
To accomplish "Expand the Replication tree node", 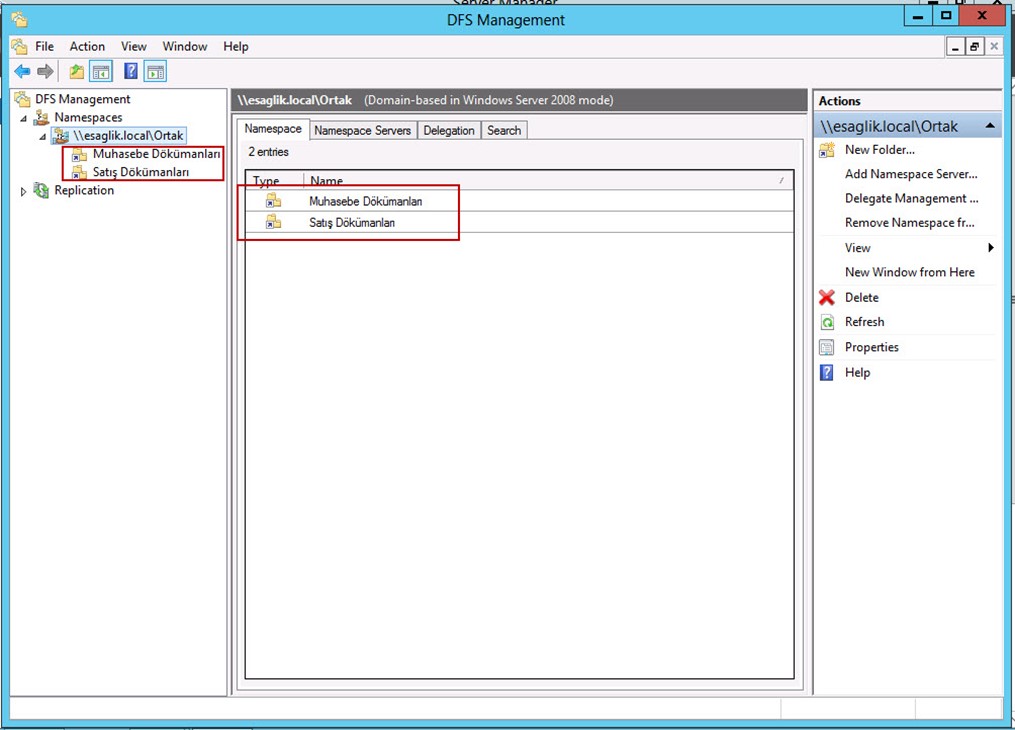I will [x=23, y=191].
